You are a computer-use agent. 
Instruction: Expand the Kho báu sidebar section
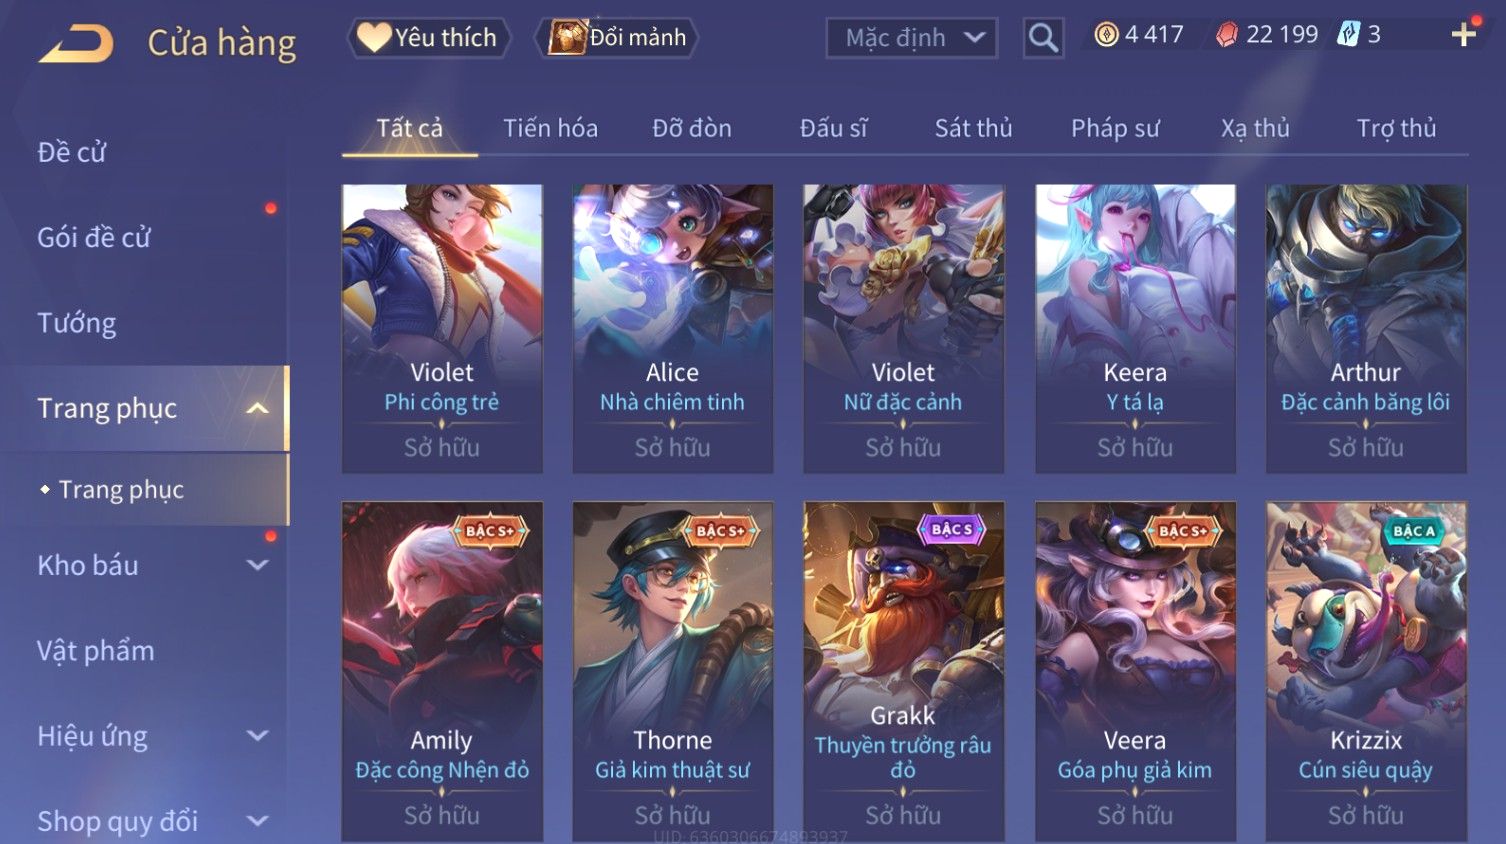click(x=257, y=565)
